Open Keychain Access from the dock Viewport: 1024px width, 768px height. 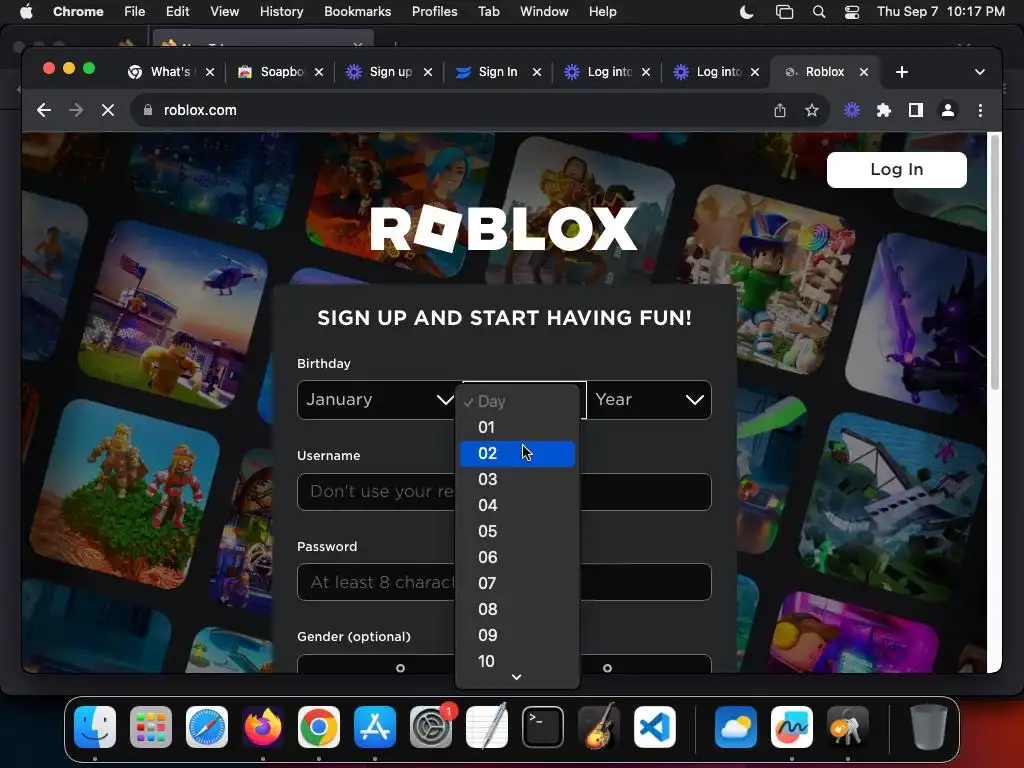pyautogui.click(x=848, y=727)
